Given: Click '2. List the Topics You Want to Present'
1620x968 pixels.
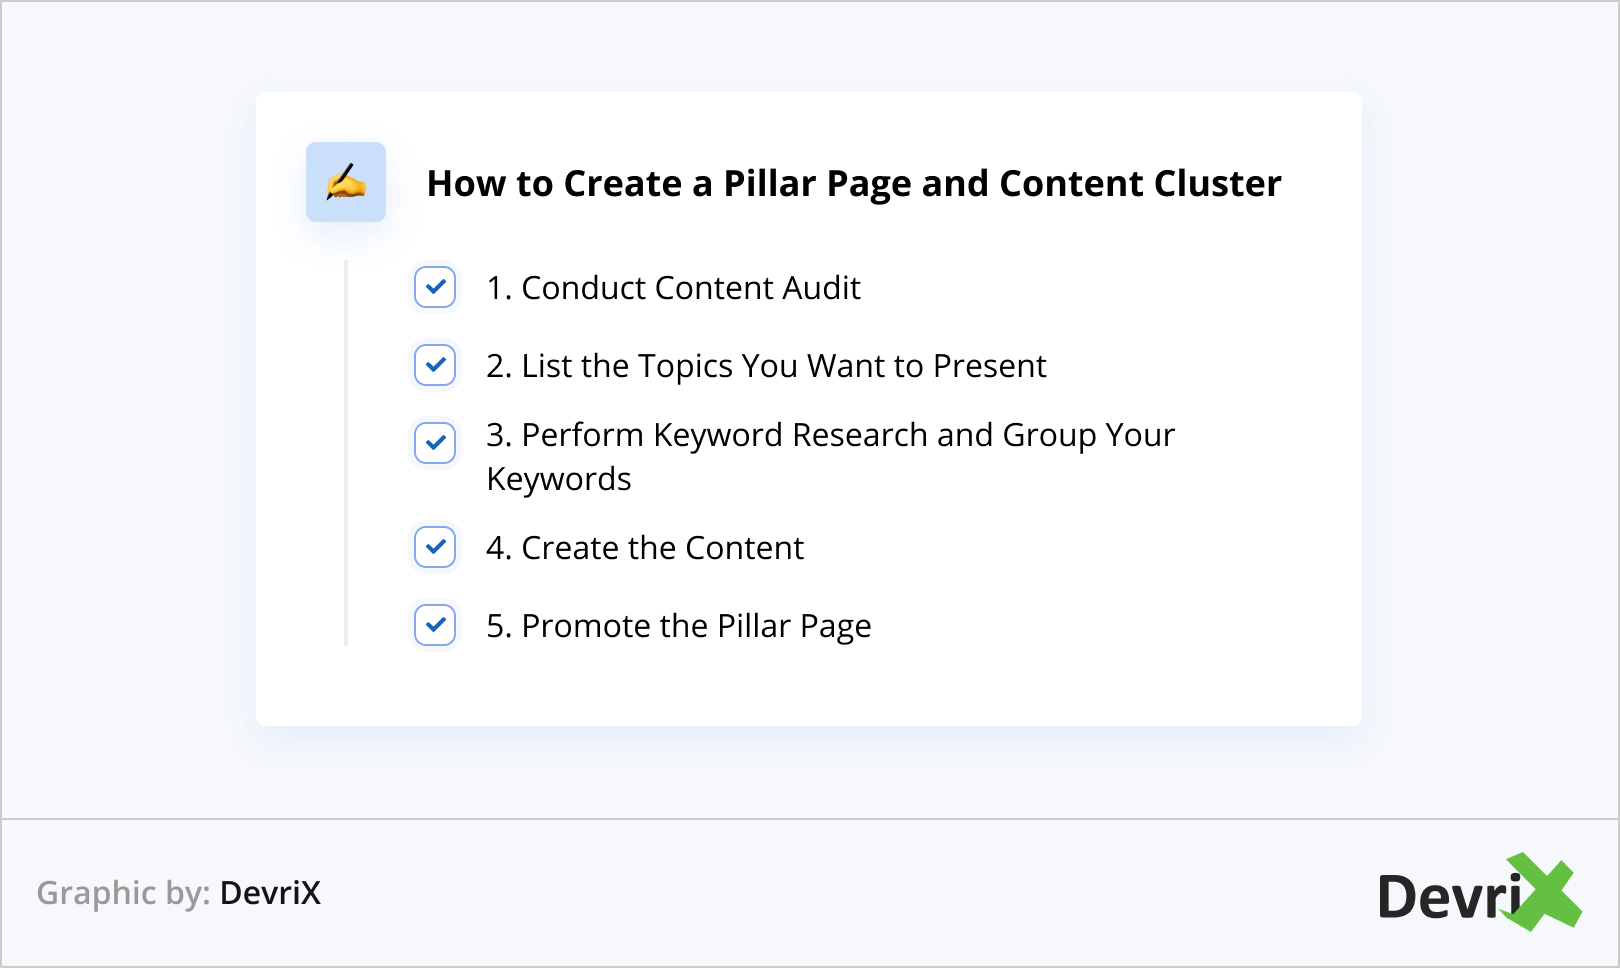Looking at the screenshot, I should click(x=766, y=366).
